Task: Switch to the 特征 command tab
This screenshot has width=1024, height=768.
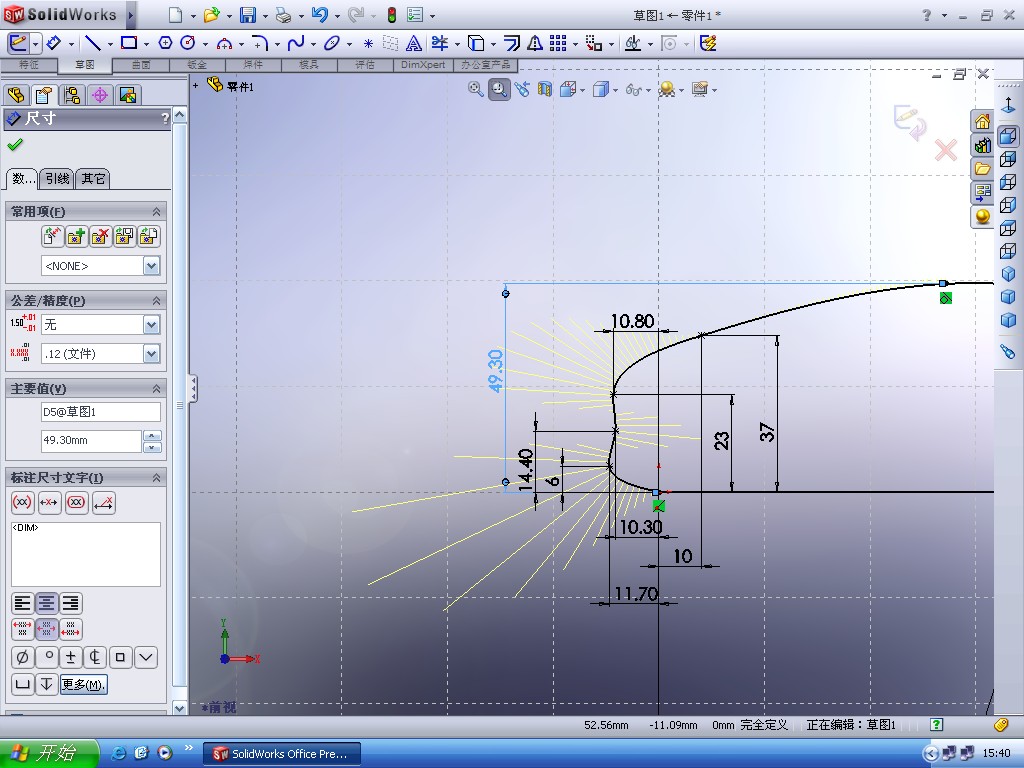Action: click(x=28, y=64)
